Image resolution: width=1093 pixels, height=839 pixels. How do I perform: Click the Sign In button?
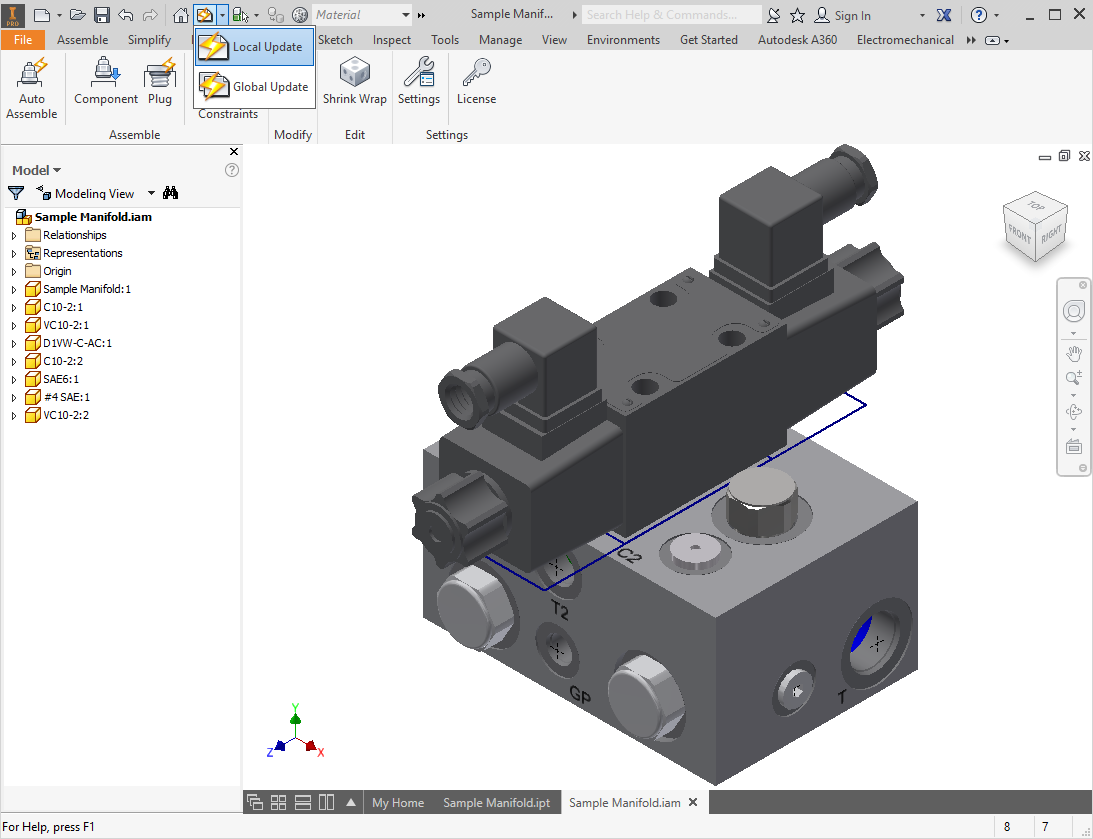point(842,15)
